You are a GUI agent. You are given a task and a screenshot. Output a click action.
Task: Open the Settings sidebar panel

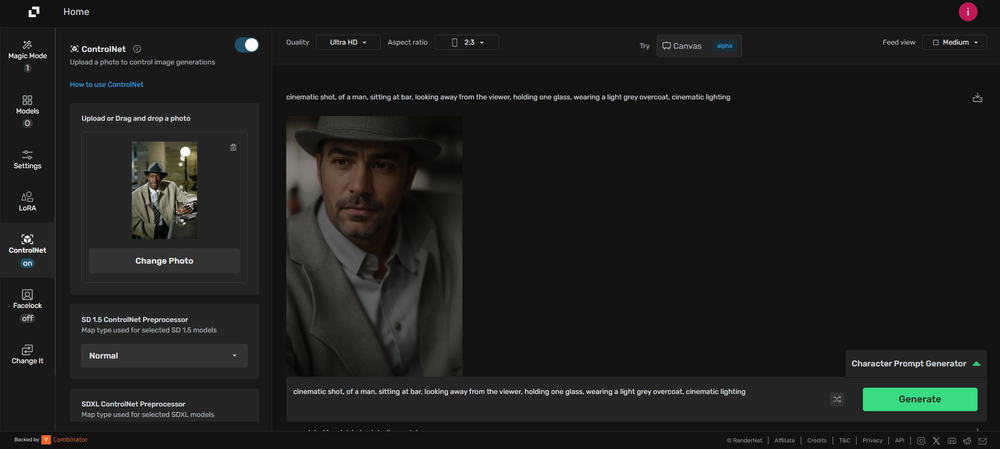27,159
